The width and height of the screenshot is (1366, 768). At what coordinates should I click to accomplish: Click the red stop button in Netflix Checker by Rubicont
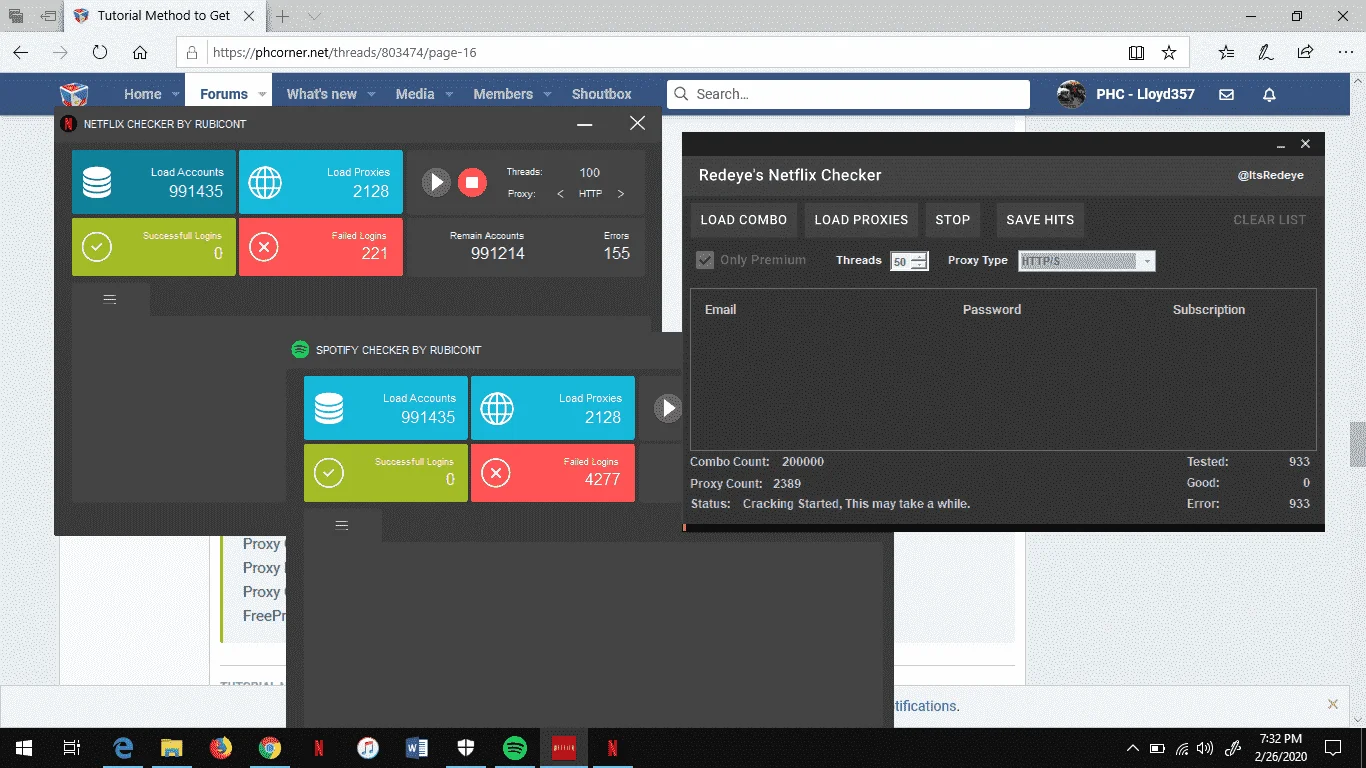pos(472,182)
